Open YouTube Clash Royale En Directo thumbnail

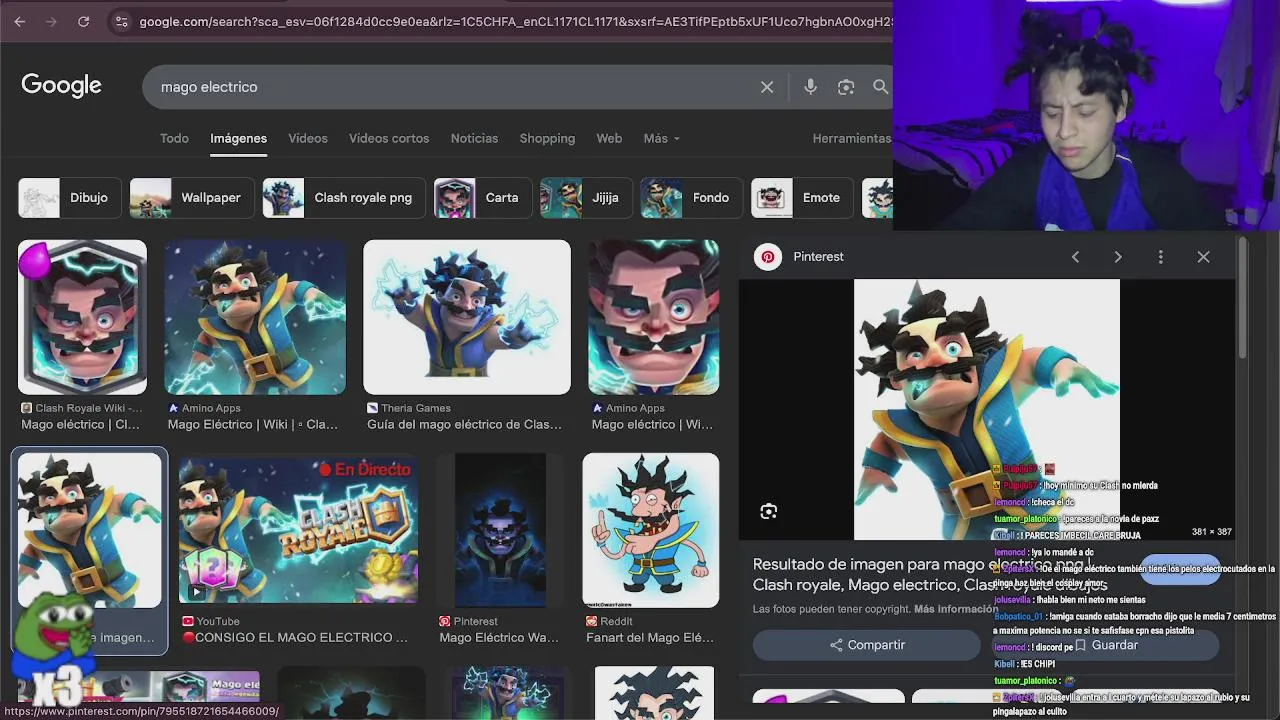coord(298,530)
